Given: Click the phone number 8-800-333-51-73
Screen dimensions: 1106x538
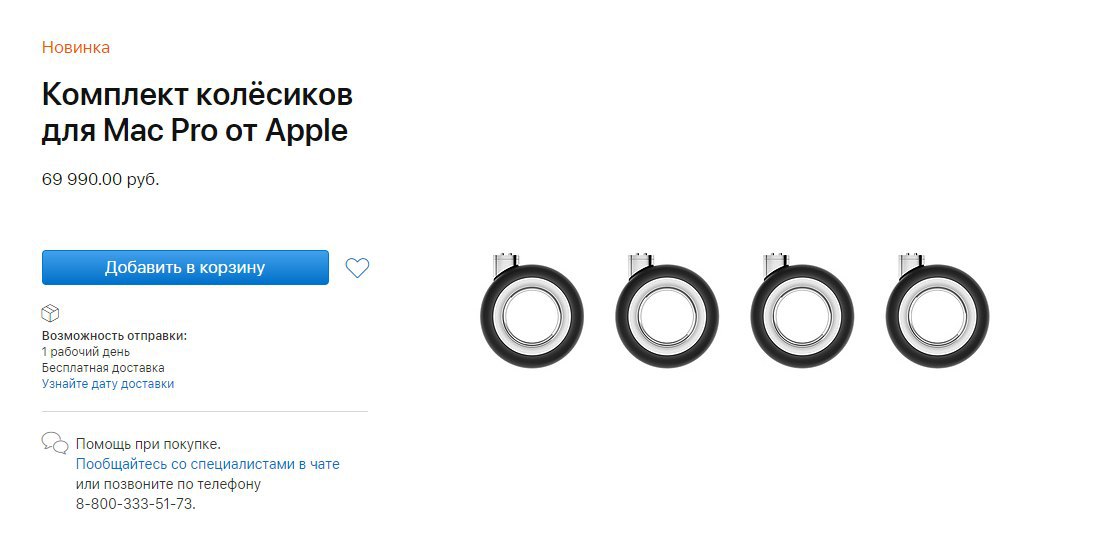Looking at the screenshot, I should point(136,504).
